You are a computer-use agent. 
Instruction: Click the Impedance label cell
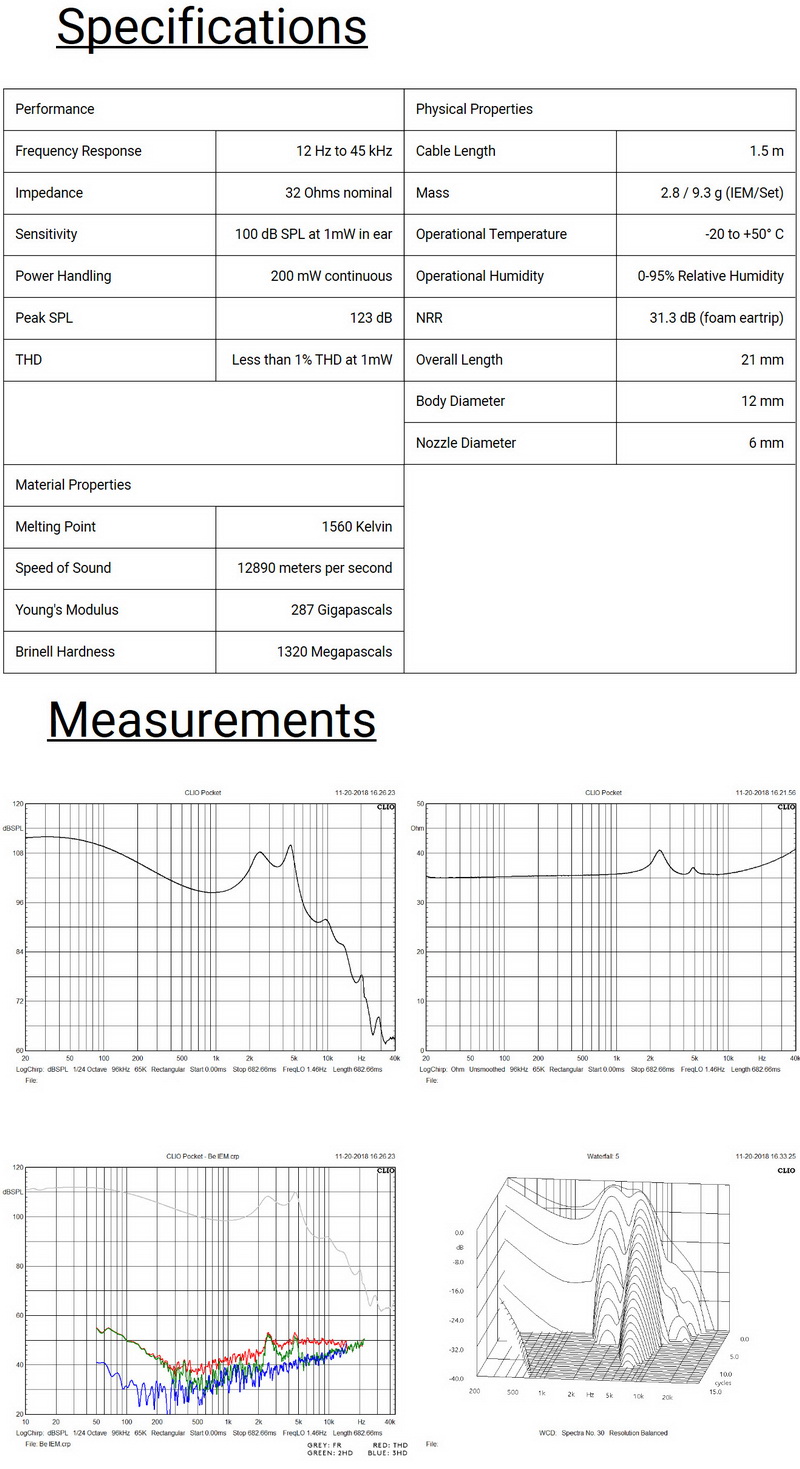click(110, 193)
